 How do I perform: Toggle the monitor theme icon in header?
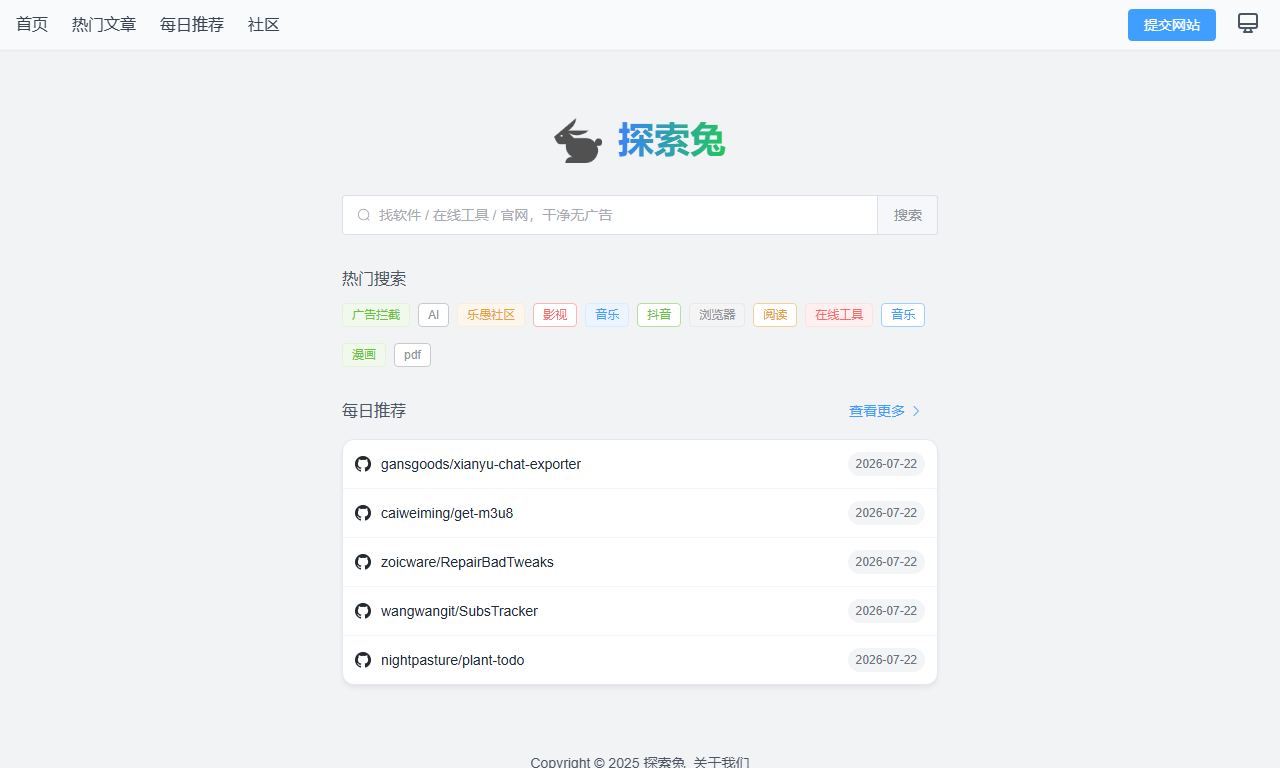click(x=1248, y=23)
